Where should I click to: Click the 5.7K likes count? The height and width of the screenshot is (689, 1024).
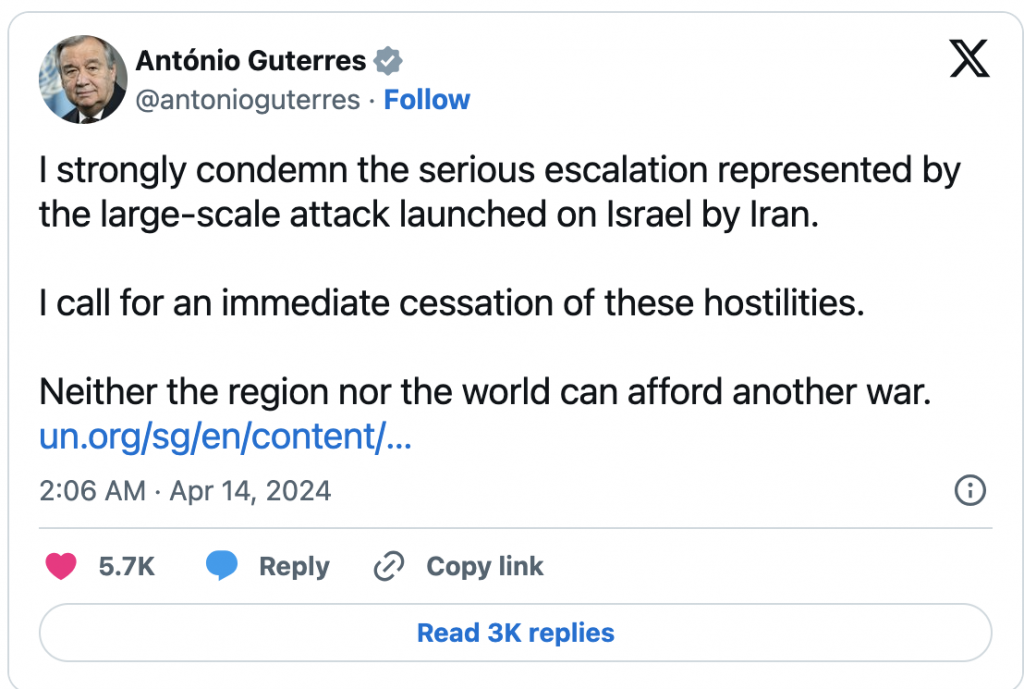click(127, 566)
